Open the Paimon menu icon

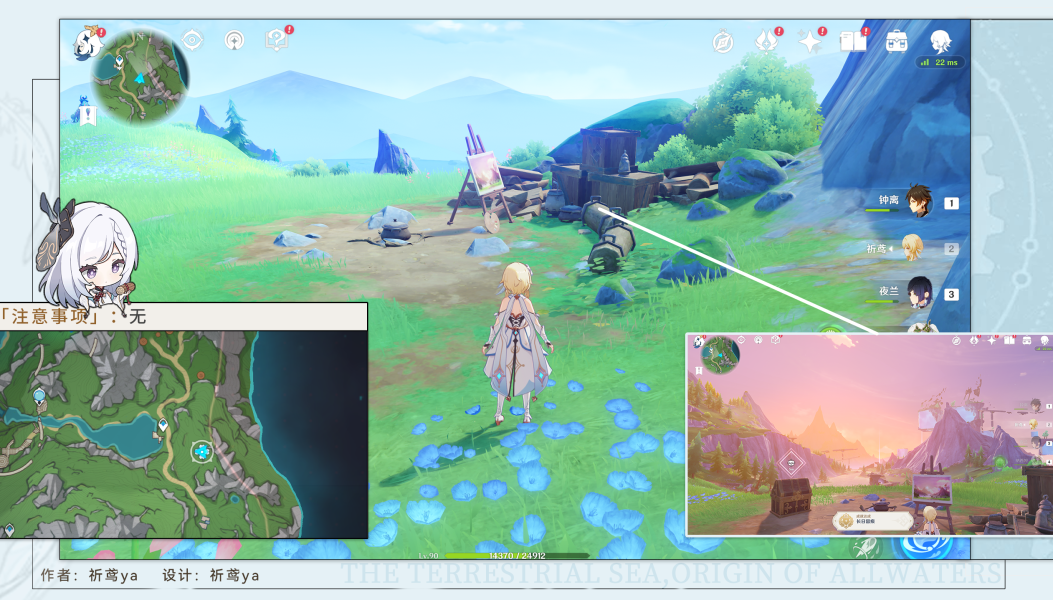88,44
